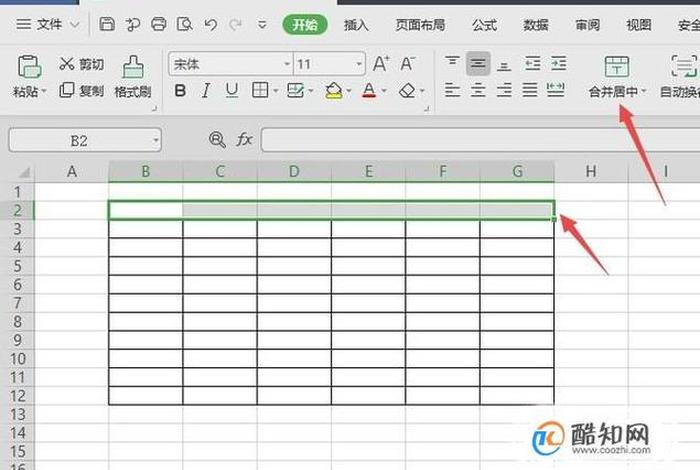Select column A header
700x470 pixels.
click(71, 171)
